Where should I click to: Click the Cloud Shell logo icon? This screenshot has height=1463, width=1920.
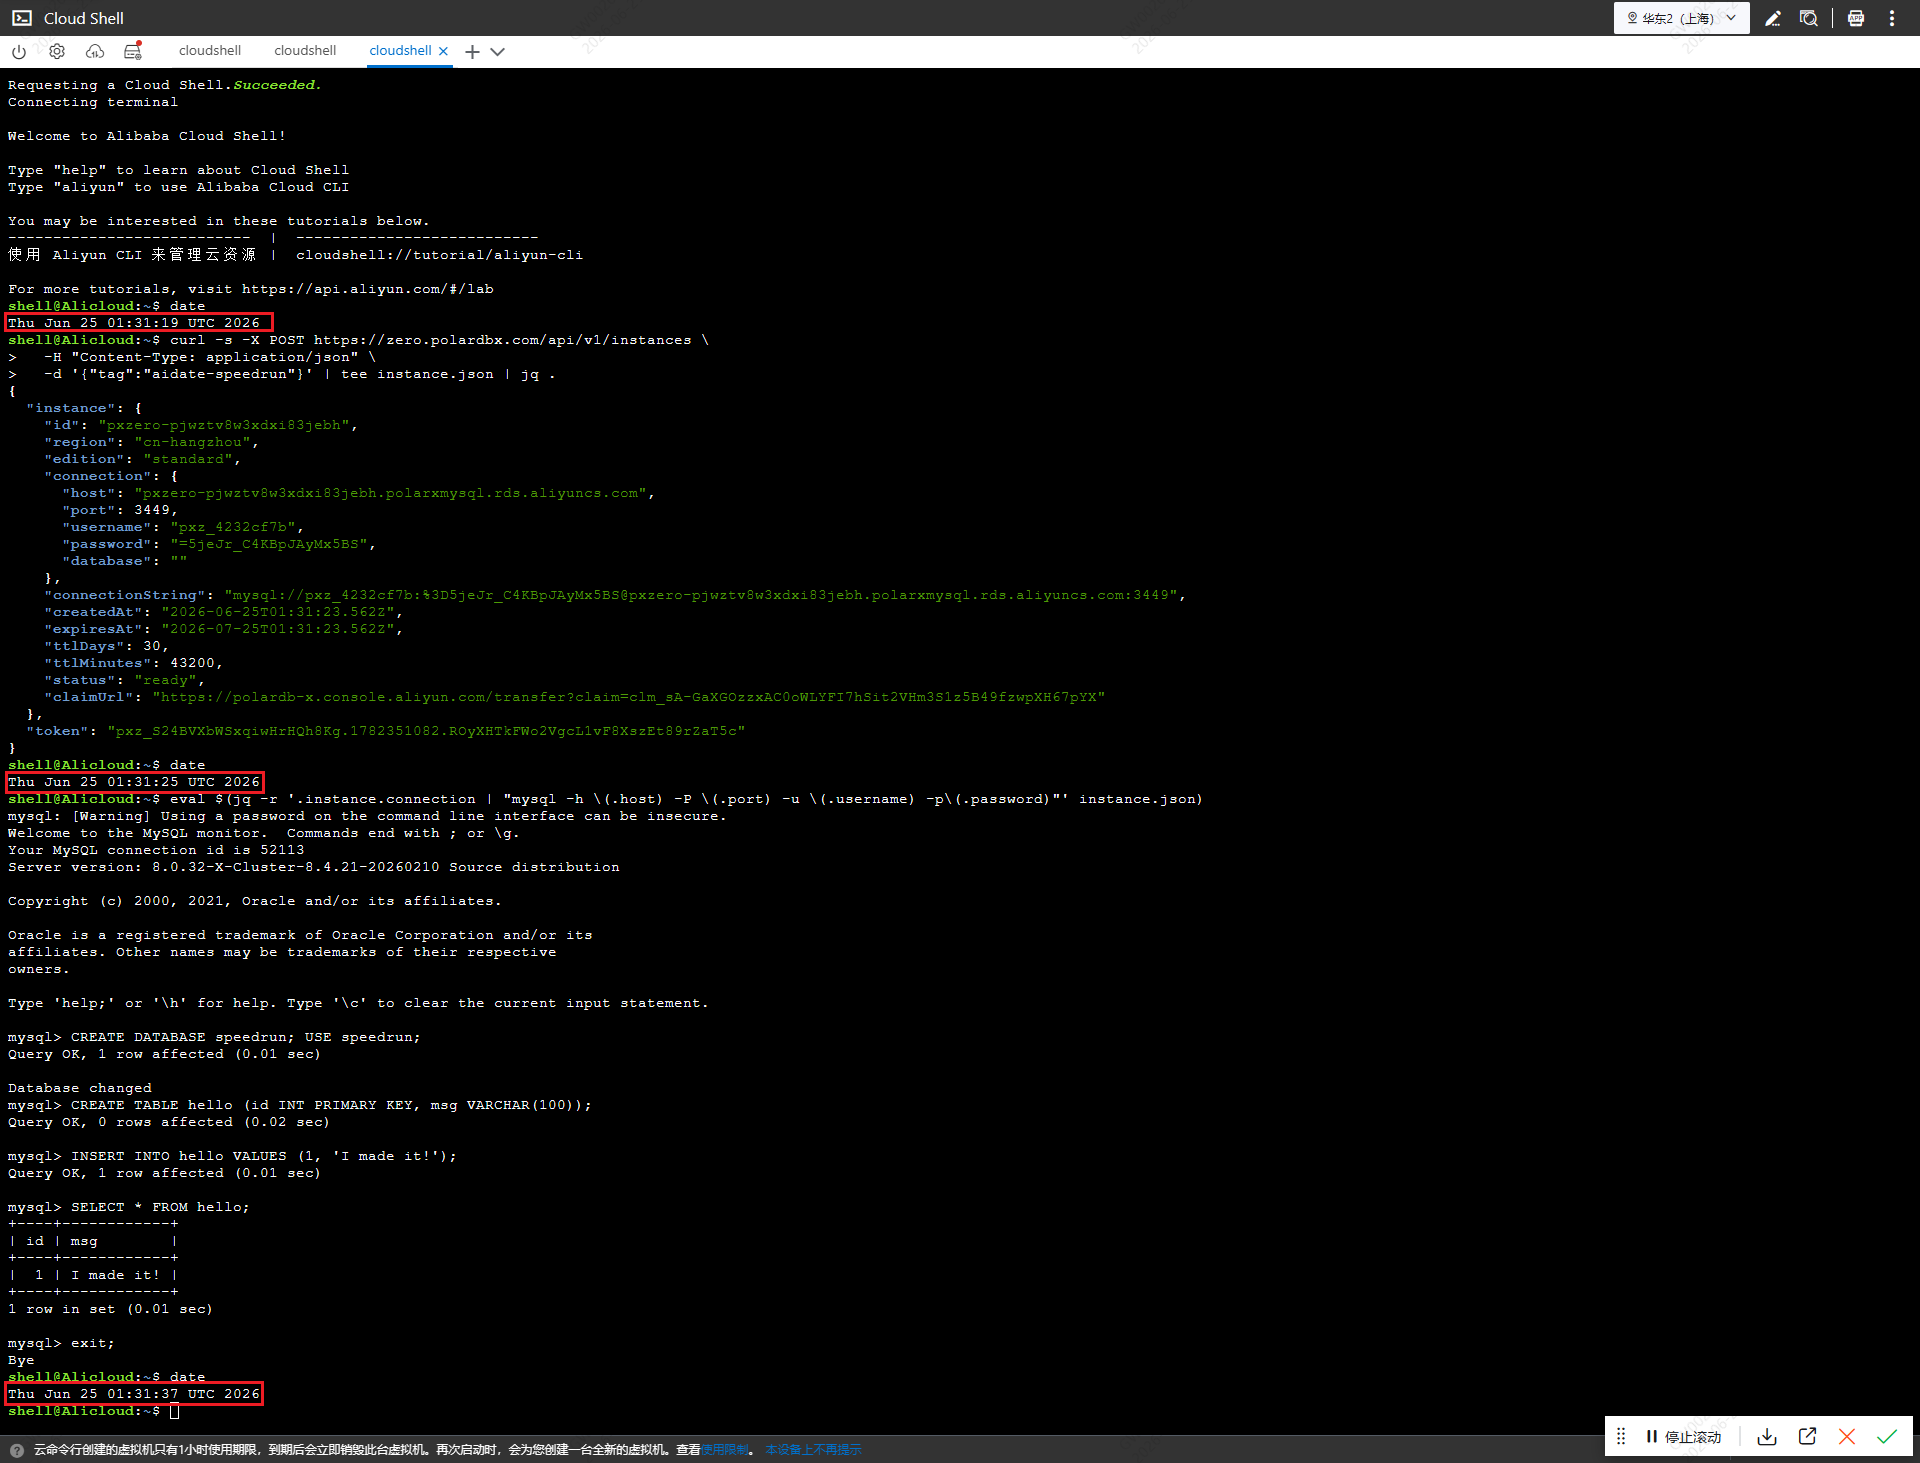point(22,18)
